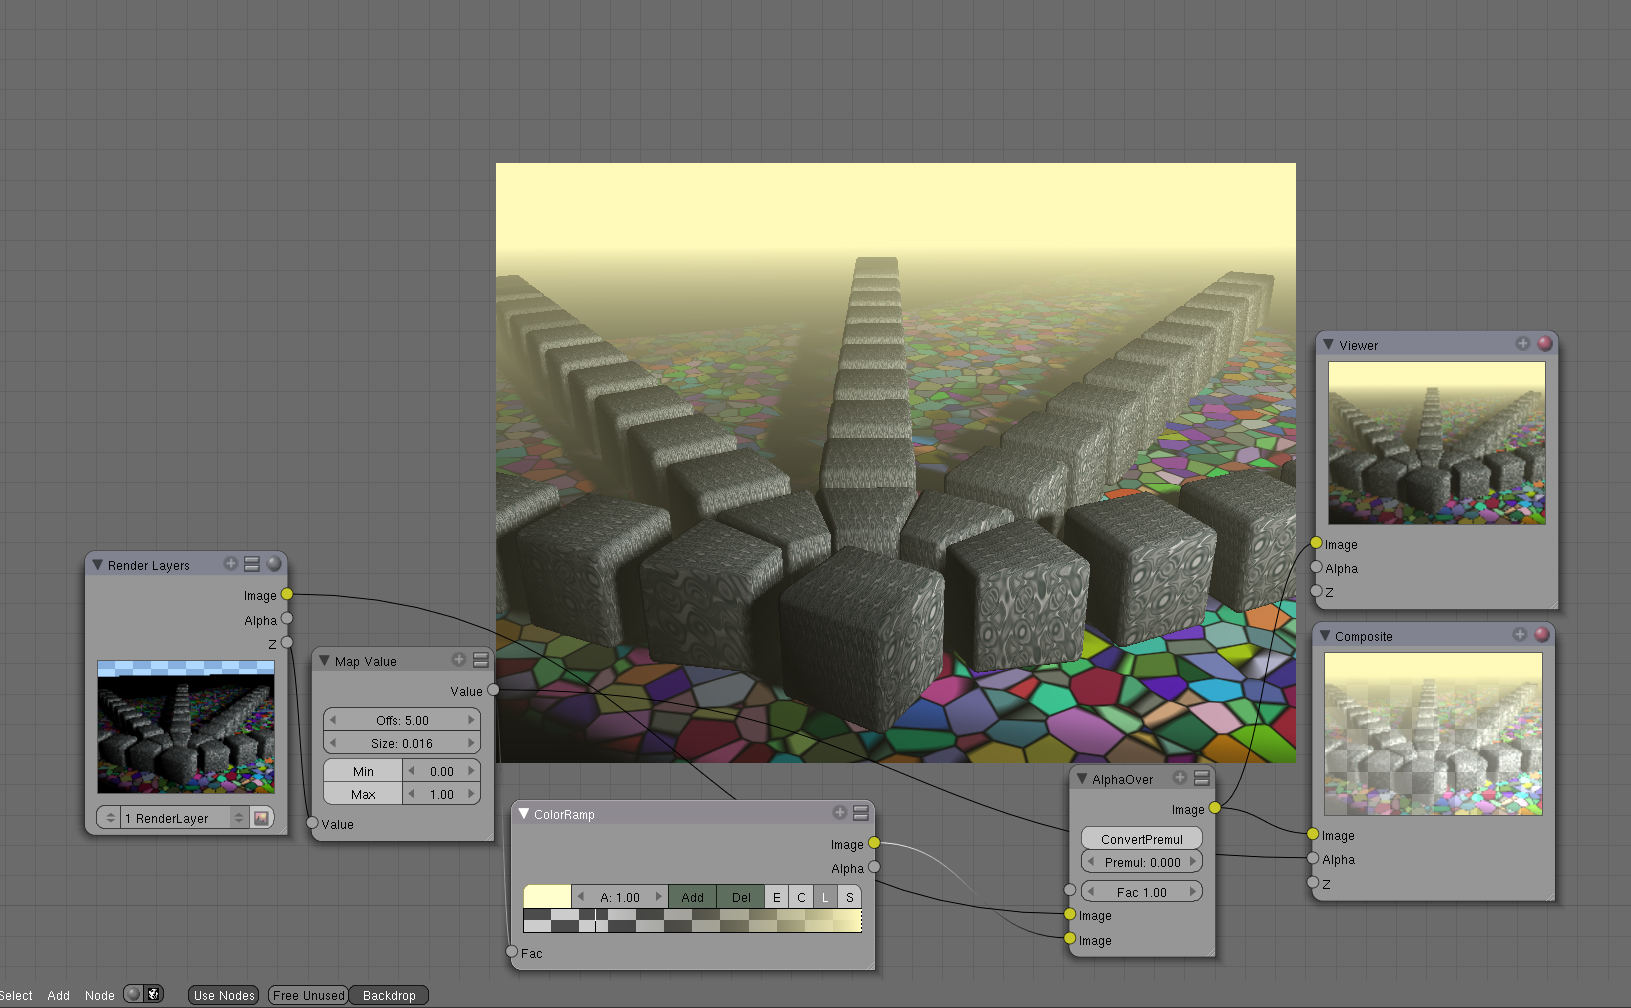
Task: Click the Free Unused button
Action: coord(308,995)
